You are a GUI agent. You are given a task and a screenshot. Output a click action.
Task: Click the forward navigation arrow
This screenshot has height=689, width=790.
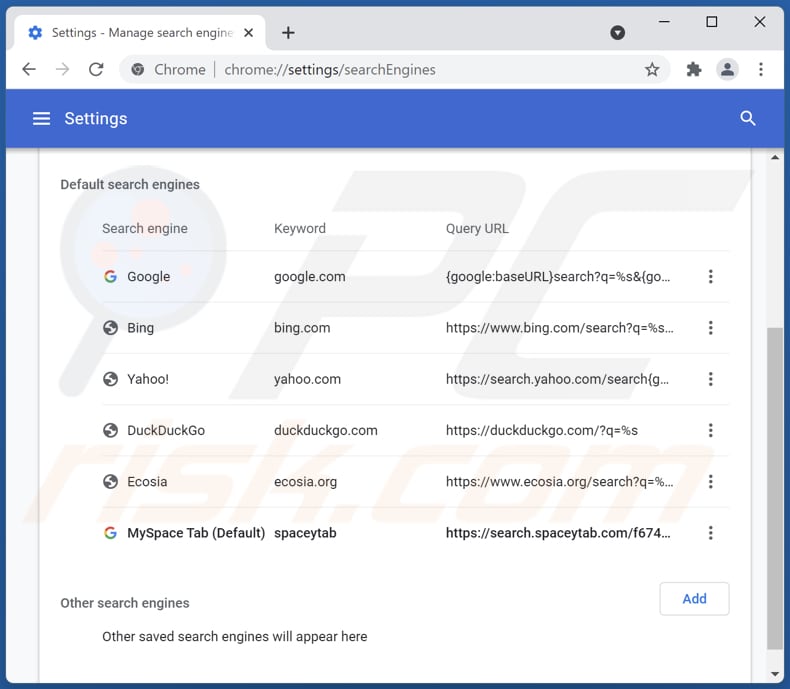click(x=62, y=70)
